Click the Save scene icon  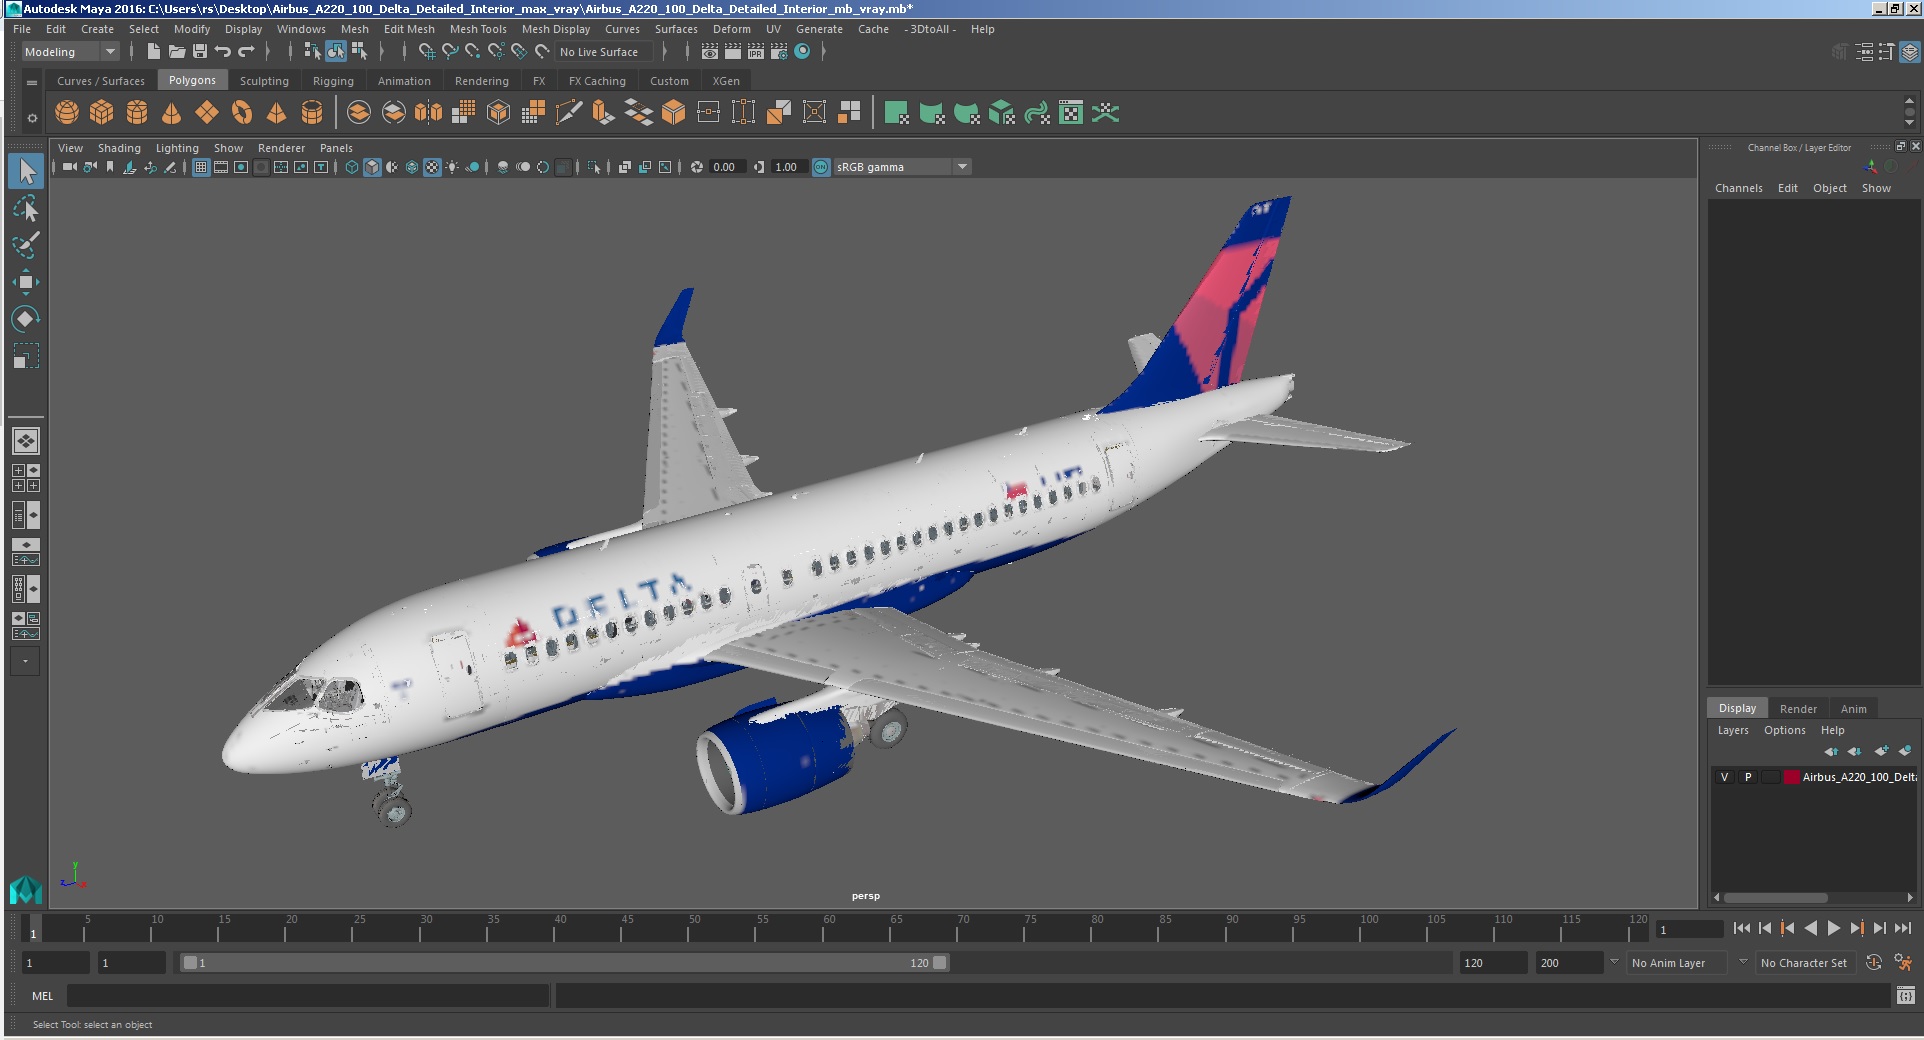[200, 52]
